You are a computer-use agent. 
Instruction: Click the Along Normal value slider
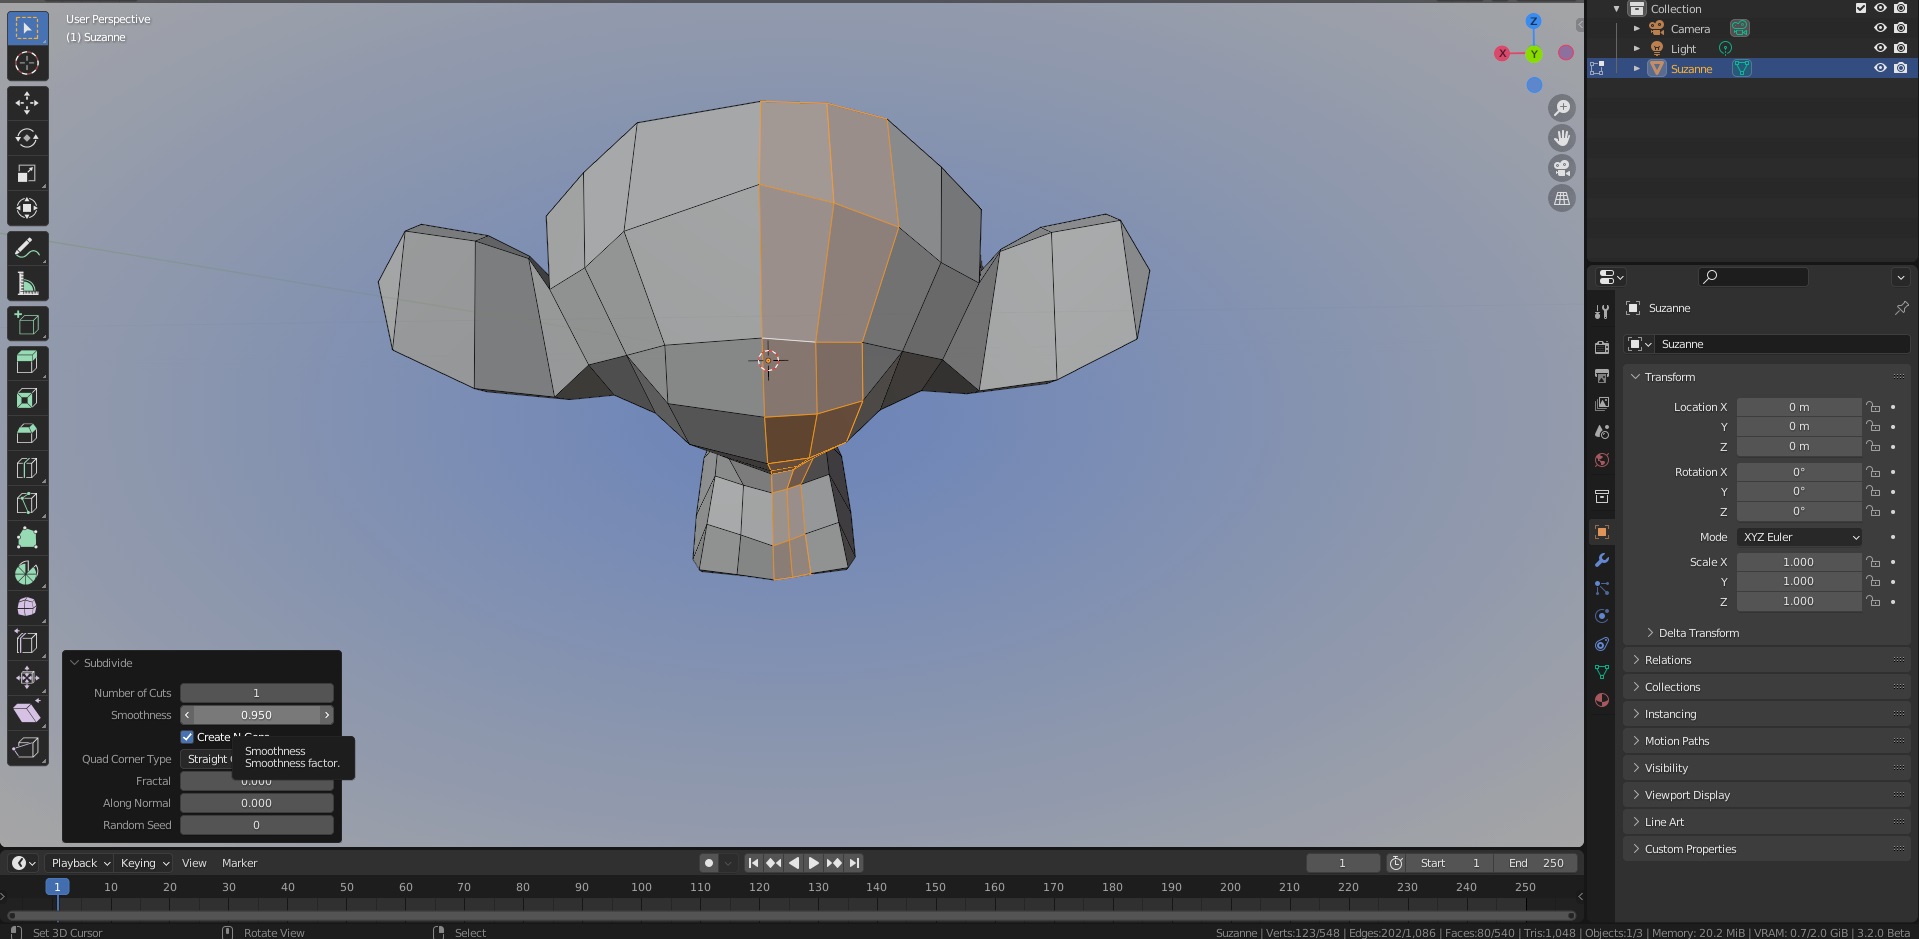point(257,803)
